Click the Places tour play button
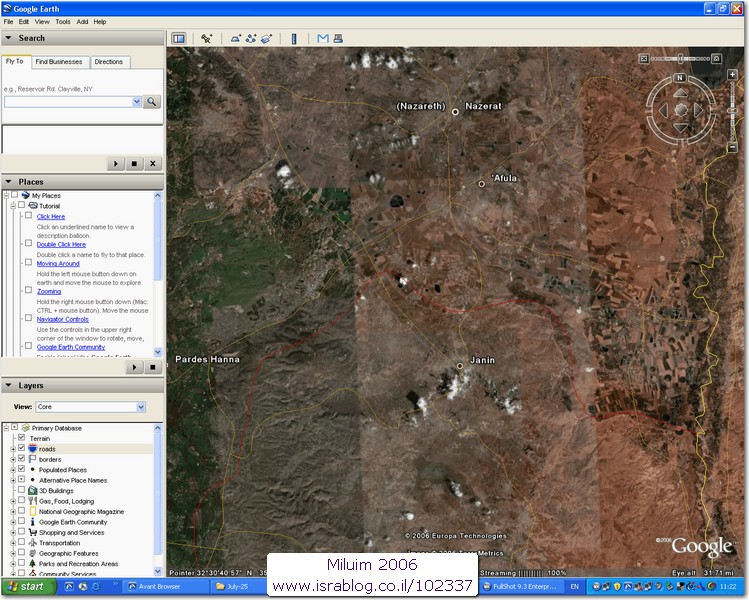749x600 pixels. pos(134,367)
